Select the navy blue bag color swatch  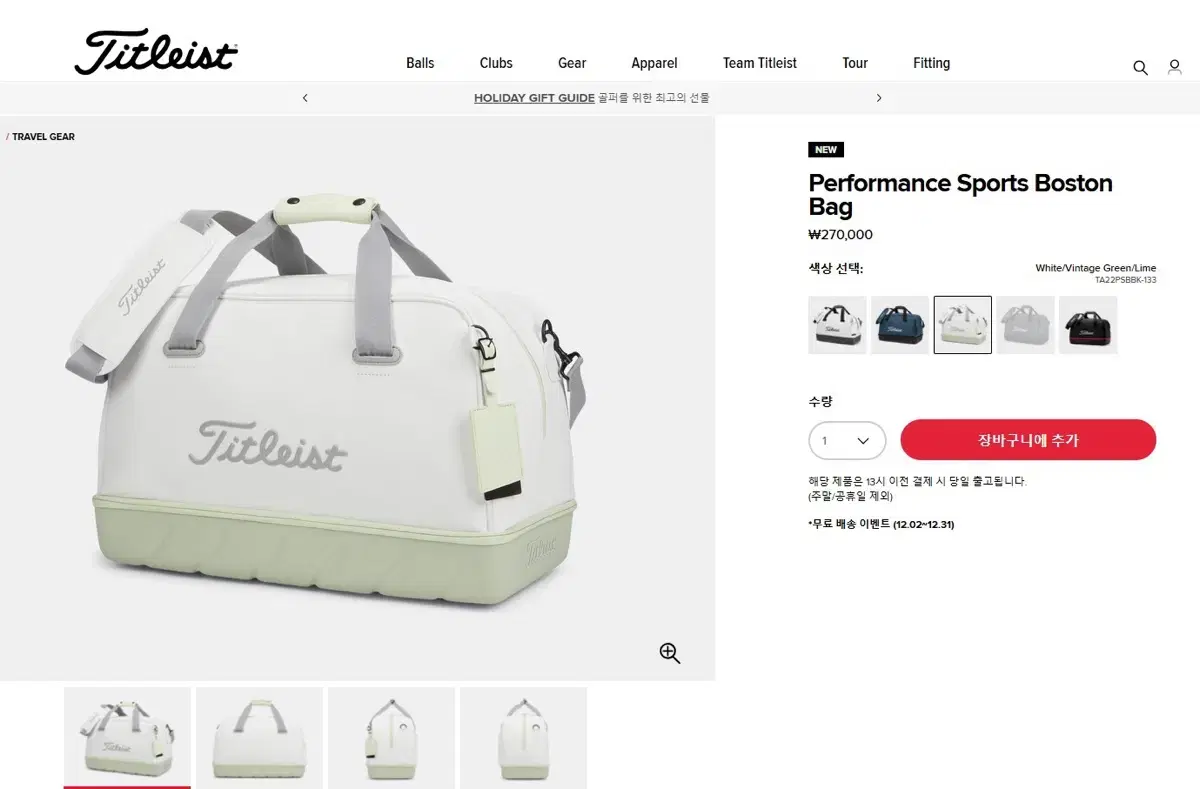(900, 325)
